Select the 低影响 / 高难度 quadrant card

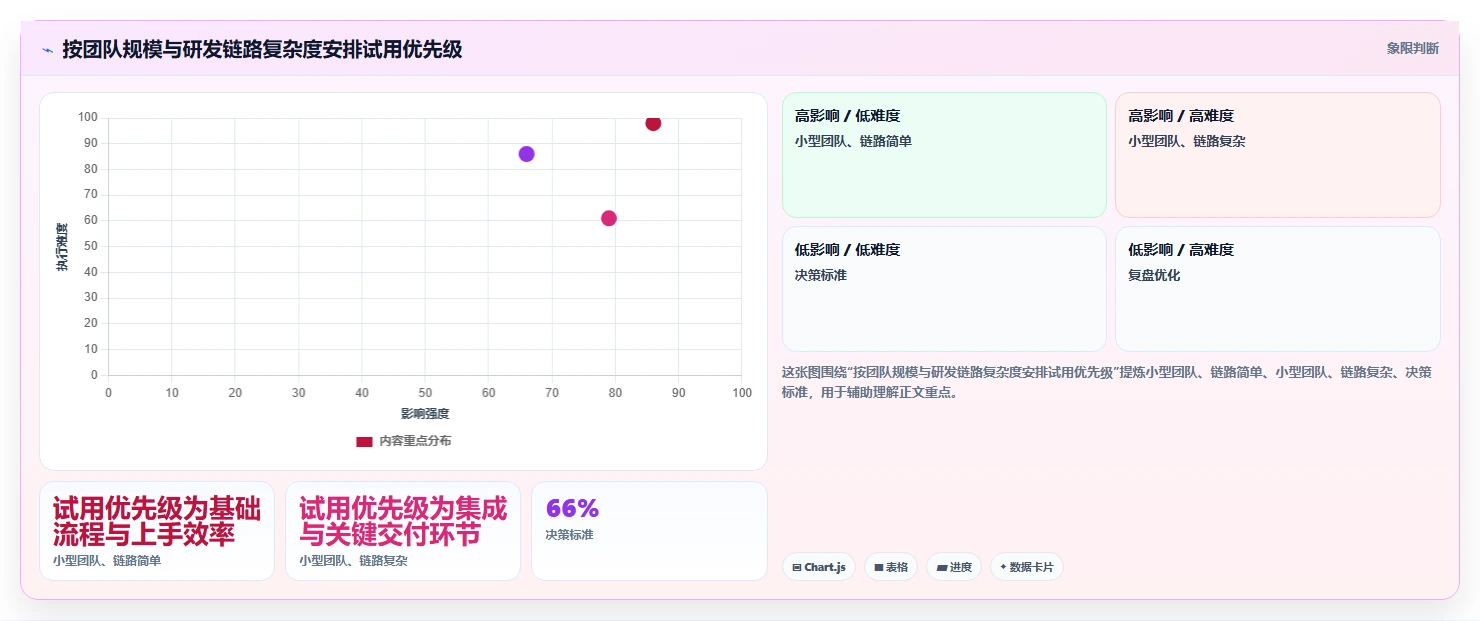(1278, 289)
